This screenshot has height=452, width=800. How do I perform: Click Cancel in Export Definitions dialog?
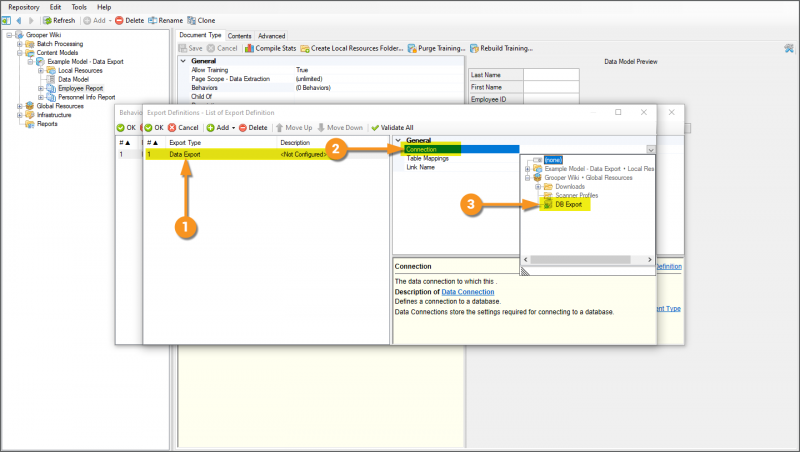tap(183, 128)
